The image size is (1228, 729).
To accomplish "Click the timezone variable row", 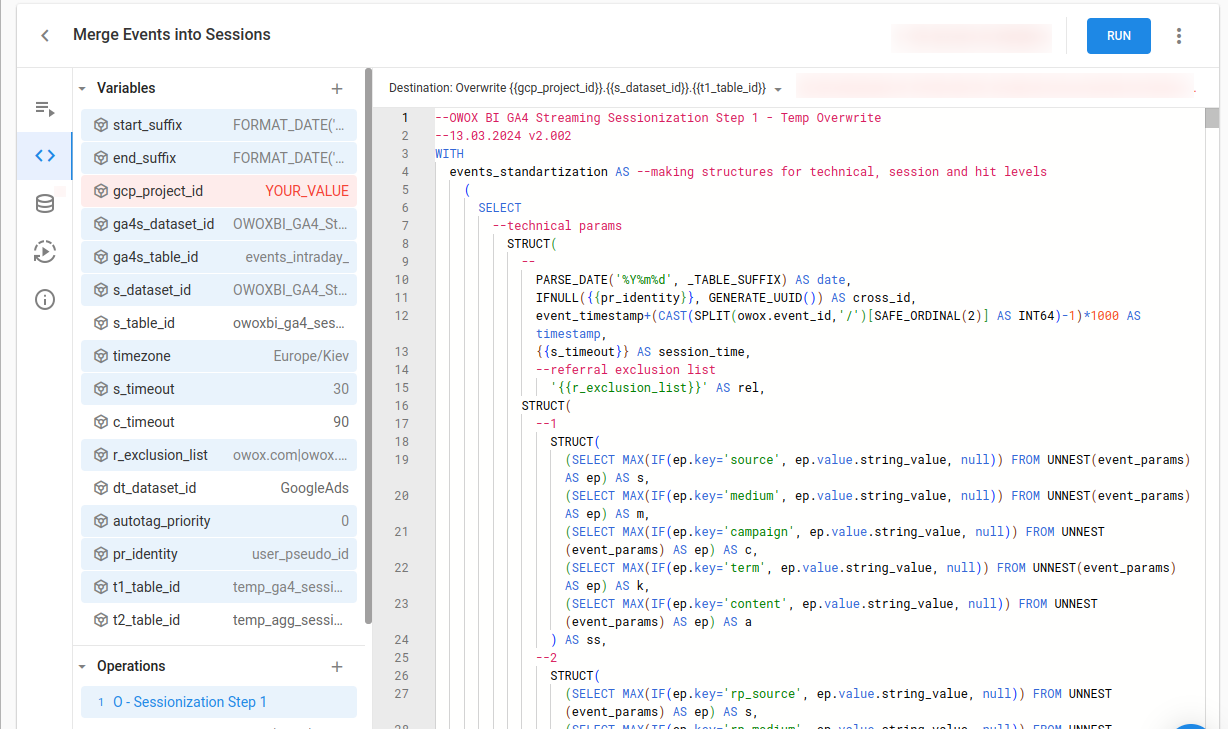I will click(x=218, y=356).
